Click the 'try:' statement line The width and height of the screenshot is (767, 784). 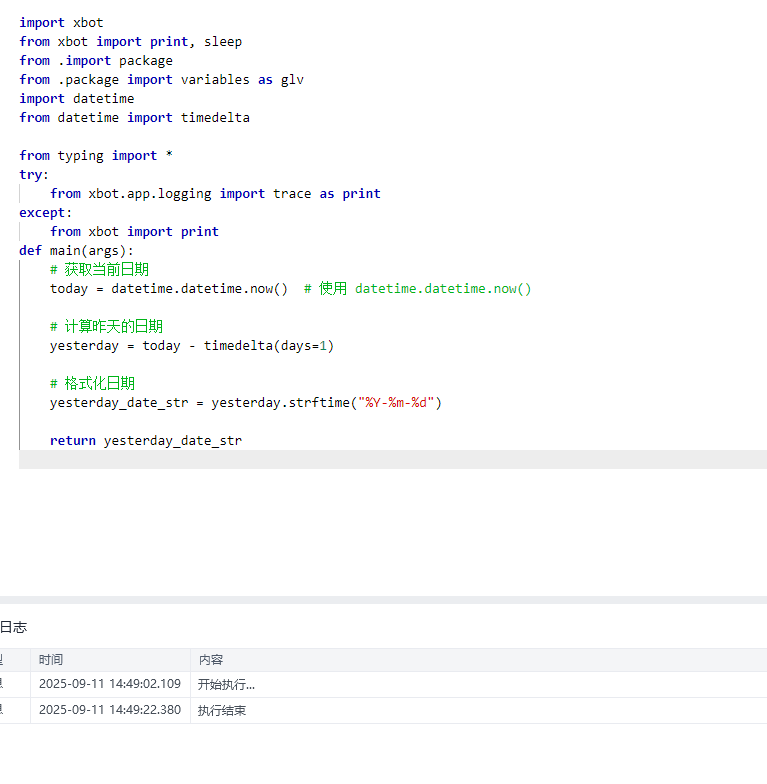34,174
